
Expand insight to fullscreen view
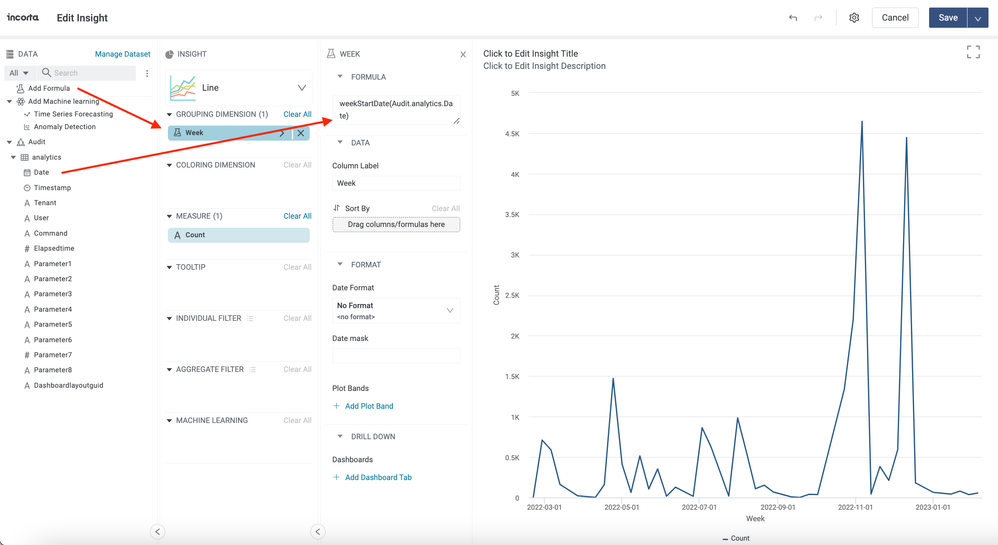(x=973, y=52)
